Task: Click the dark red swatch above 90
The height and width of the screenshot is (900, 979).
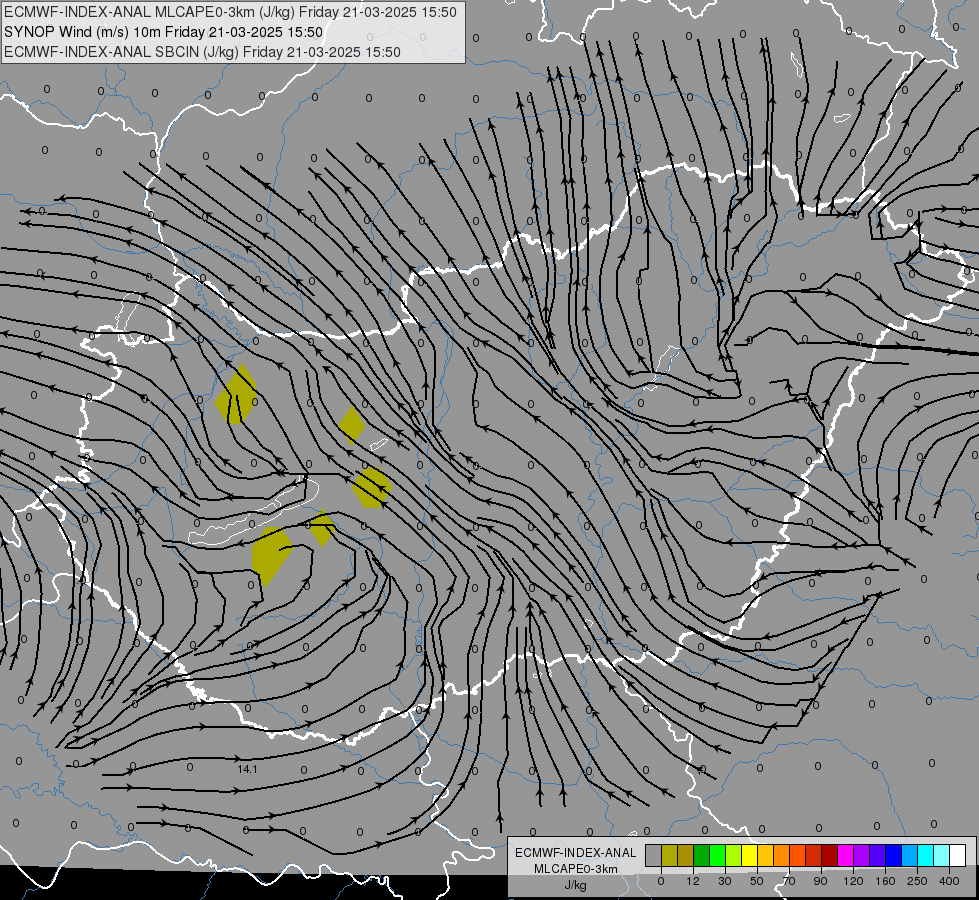Action: pos(830,855)
